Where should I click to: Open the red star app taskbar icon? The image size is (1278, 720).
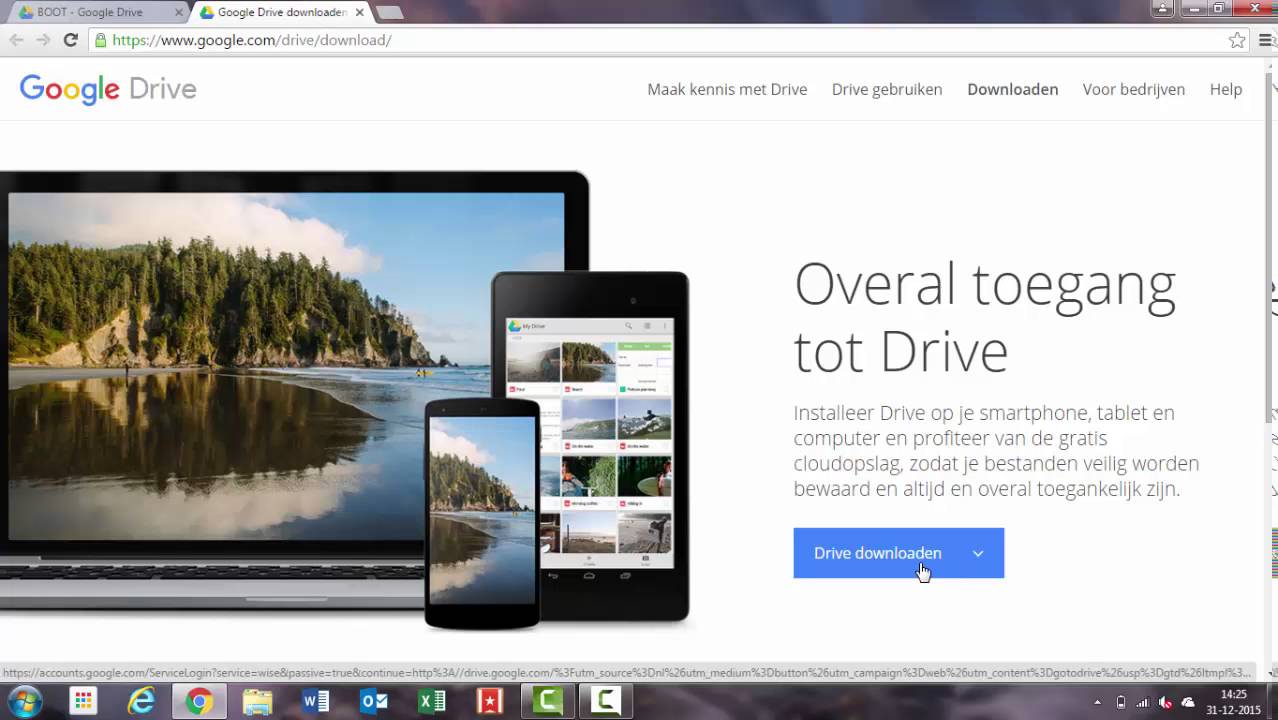(x=489, y=702)
